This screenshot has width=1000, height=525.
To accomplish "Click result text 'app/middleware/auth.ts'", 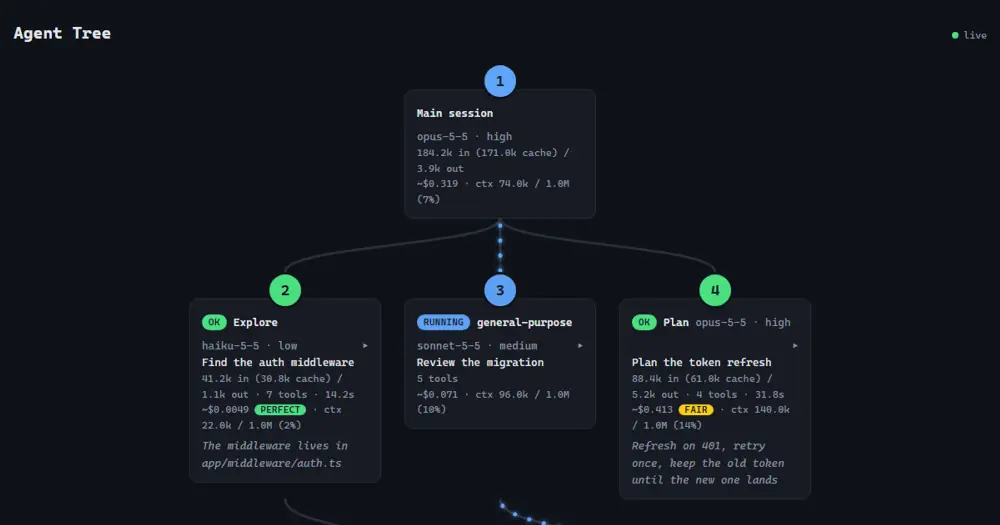I will (x=272, y=463).
